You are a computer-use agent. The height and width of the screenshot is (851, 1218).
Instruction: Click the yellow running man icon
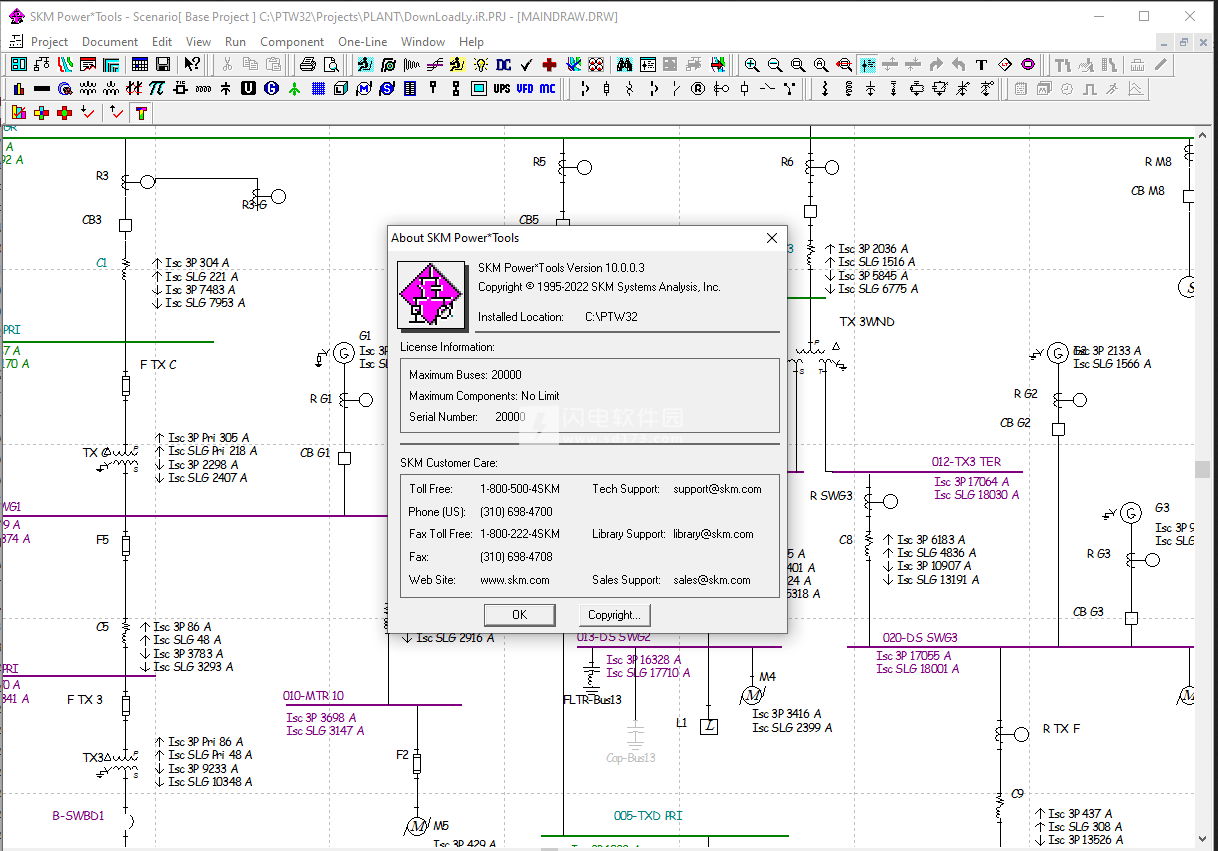[456, 64]
